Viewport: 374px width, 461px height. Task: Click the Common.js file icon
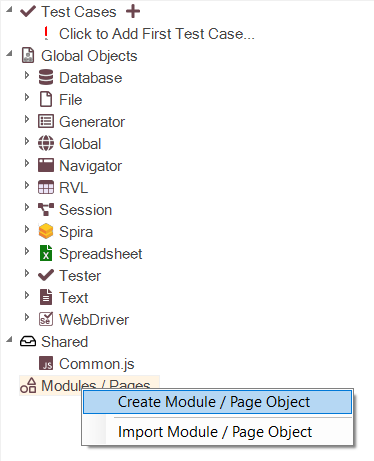click(46, 363)
